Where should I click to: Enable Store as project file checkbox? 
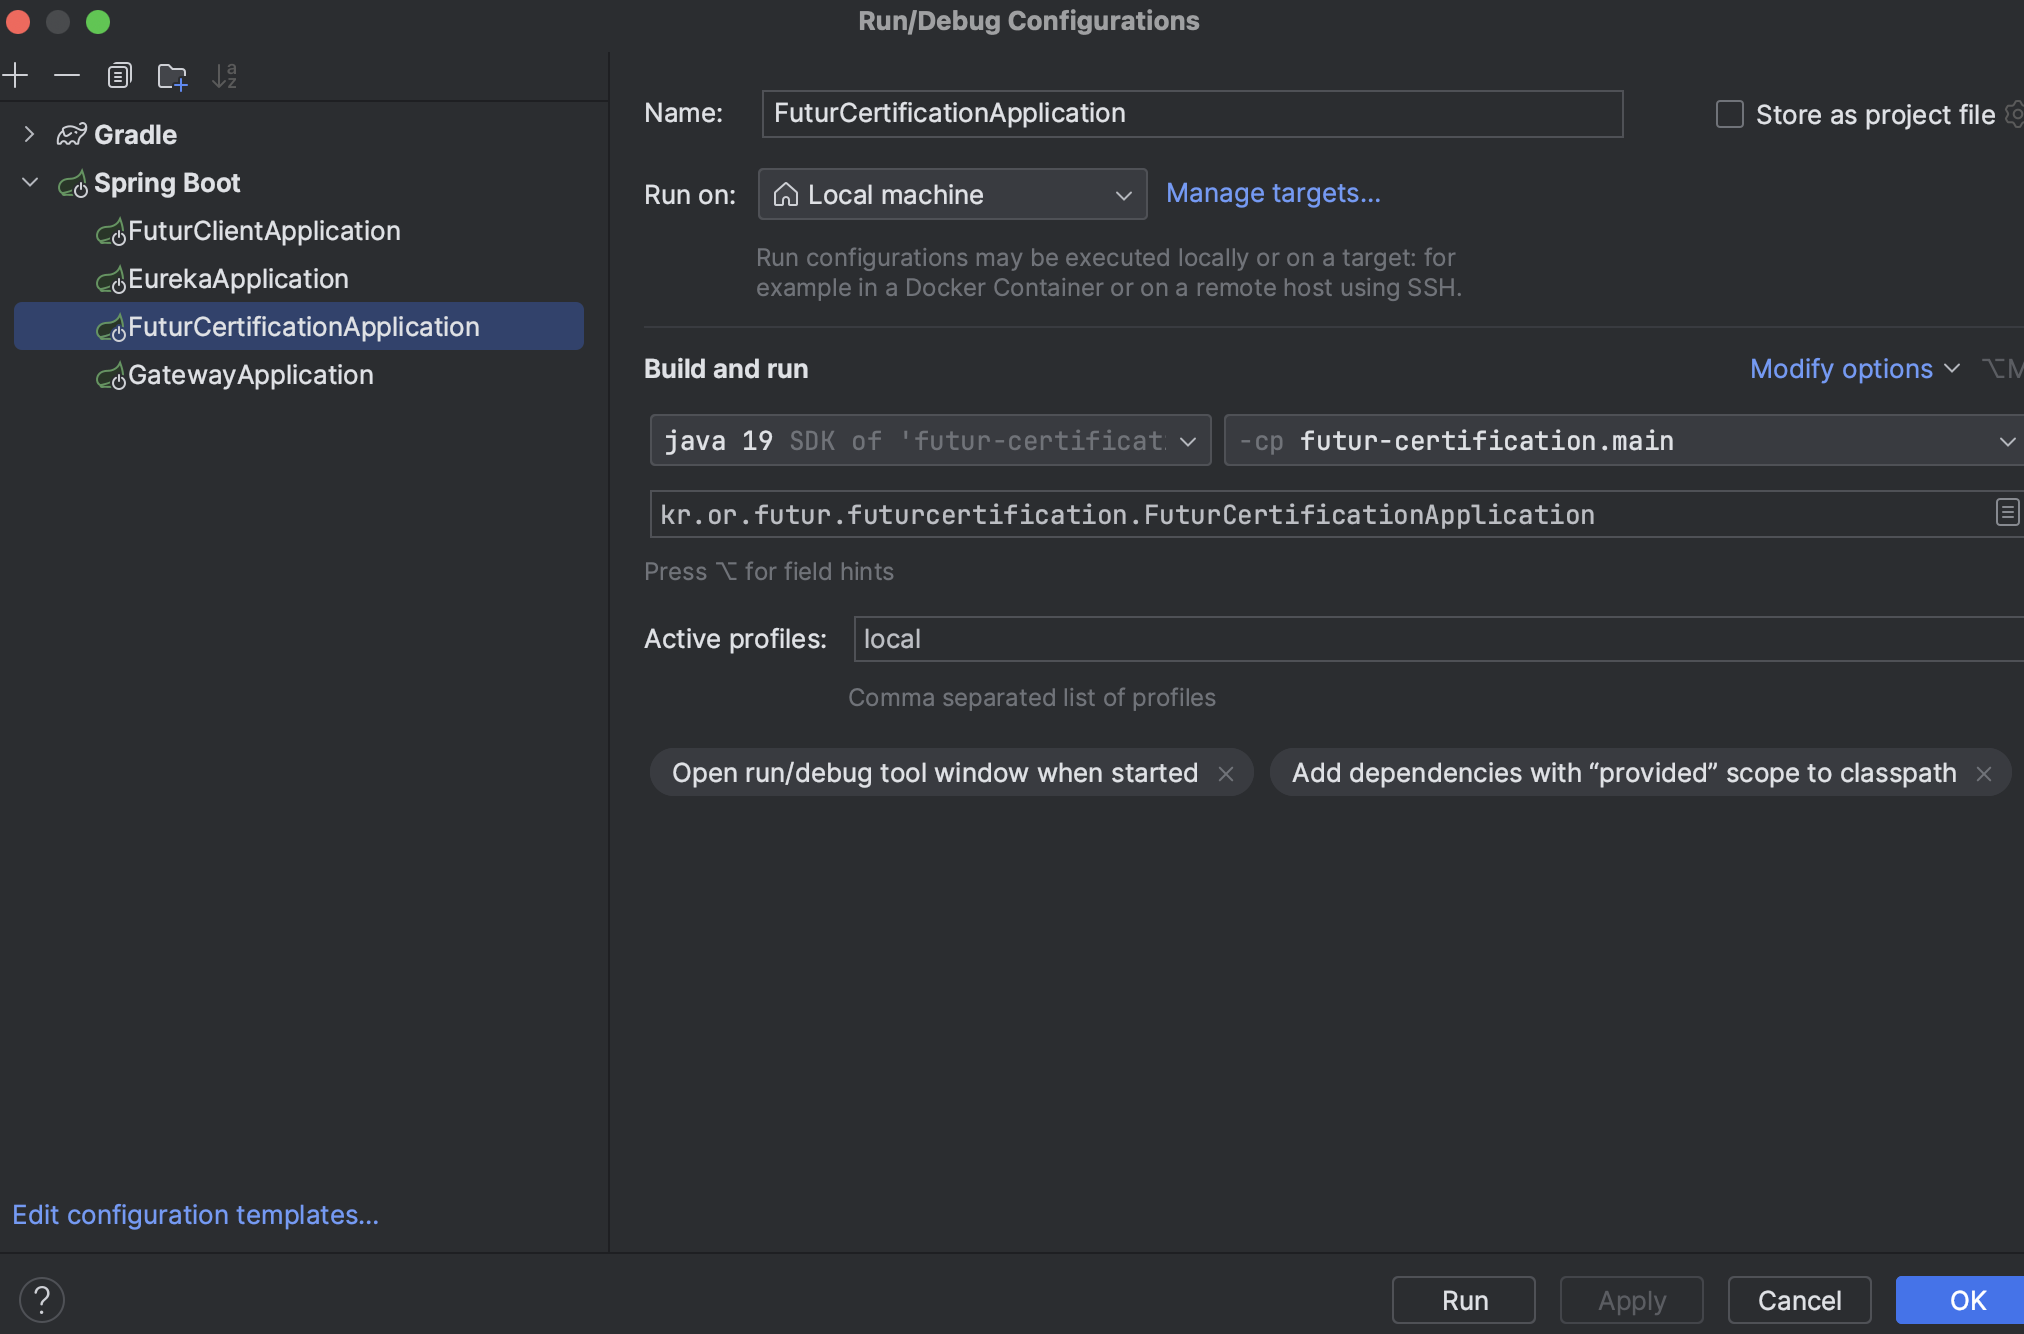click(1729, 114)
